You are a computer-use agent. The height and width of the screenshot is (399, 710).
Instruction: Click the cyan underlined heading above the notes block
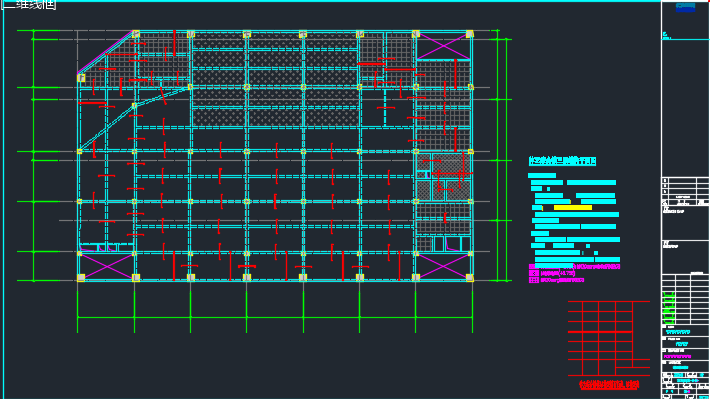(x=562, y=161)
